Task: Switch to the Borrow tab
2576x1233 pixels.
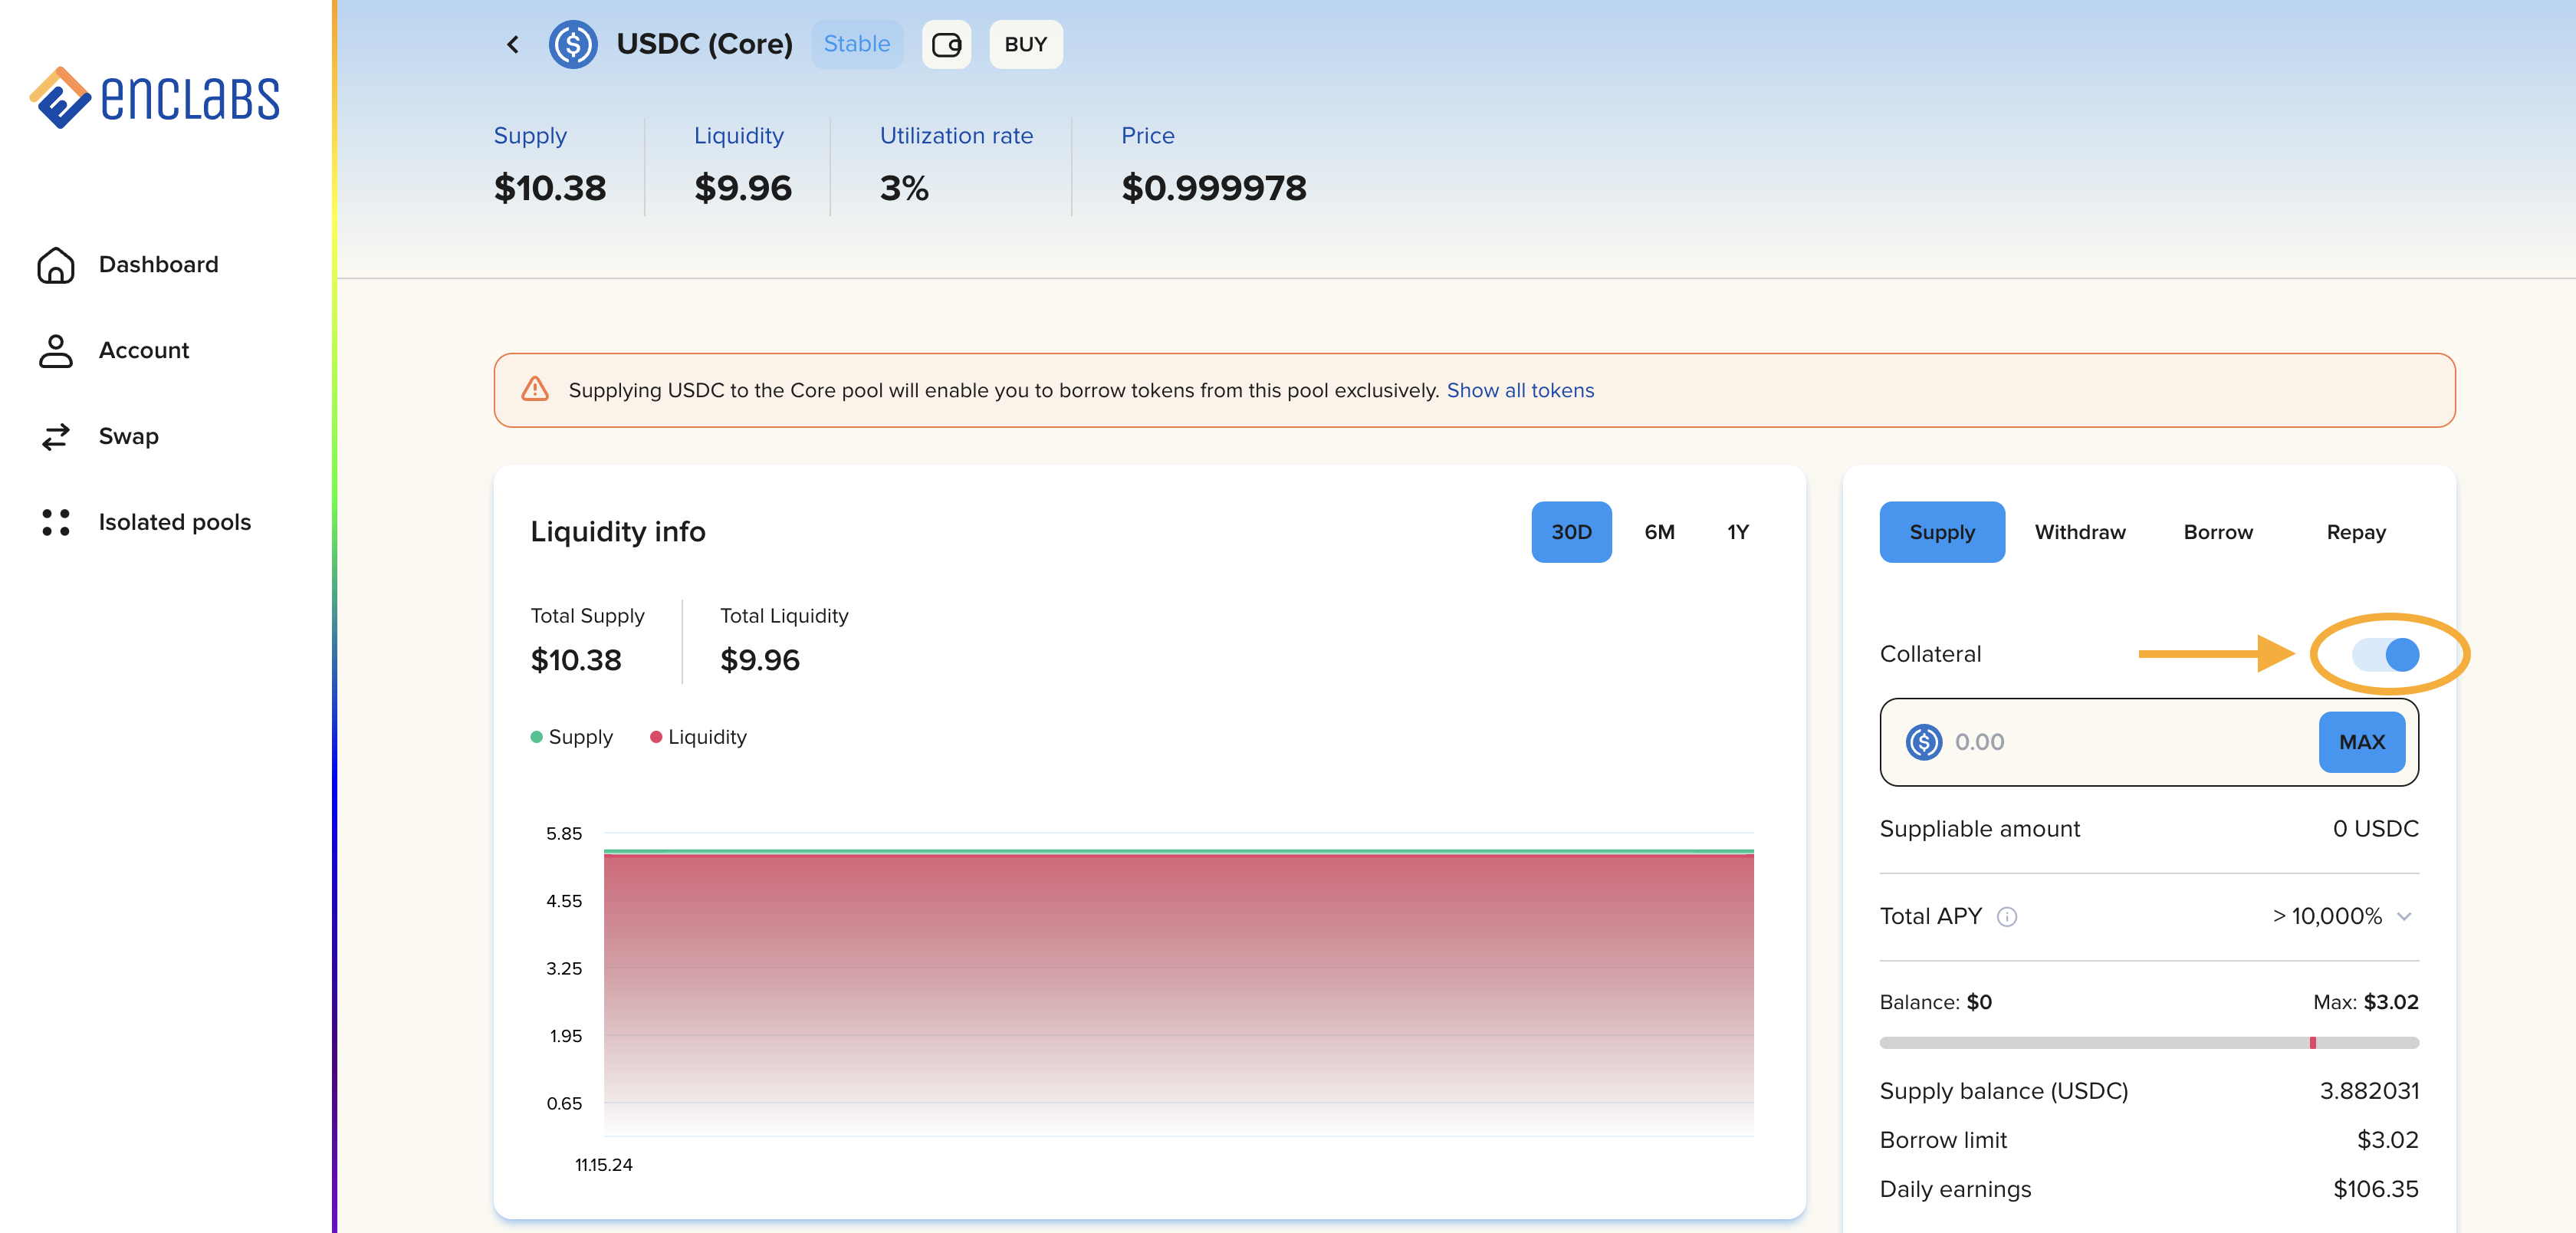Action: pos(2217,532)
